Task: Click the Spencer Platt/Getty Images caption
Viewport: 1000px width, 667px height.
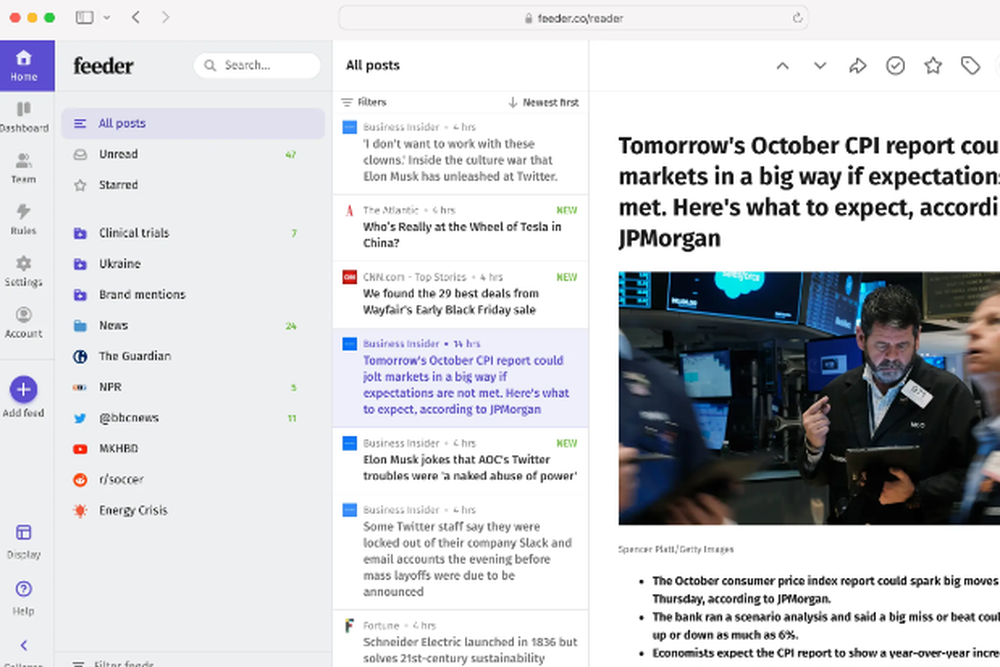Action: [676, 549]
